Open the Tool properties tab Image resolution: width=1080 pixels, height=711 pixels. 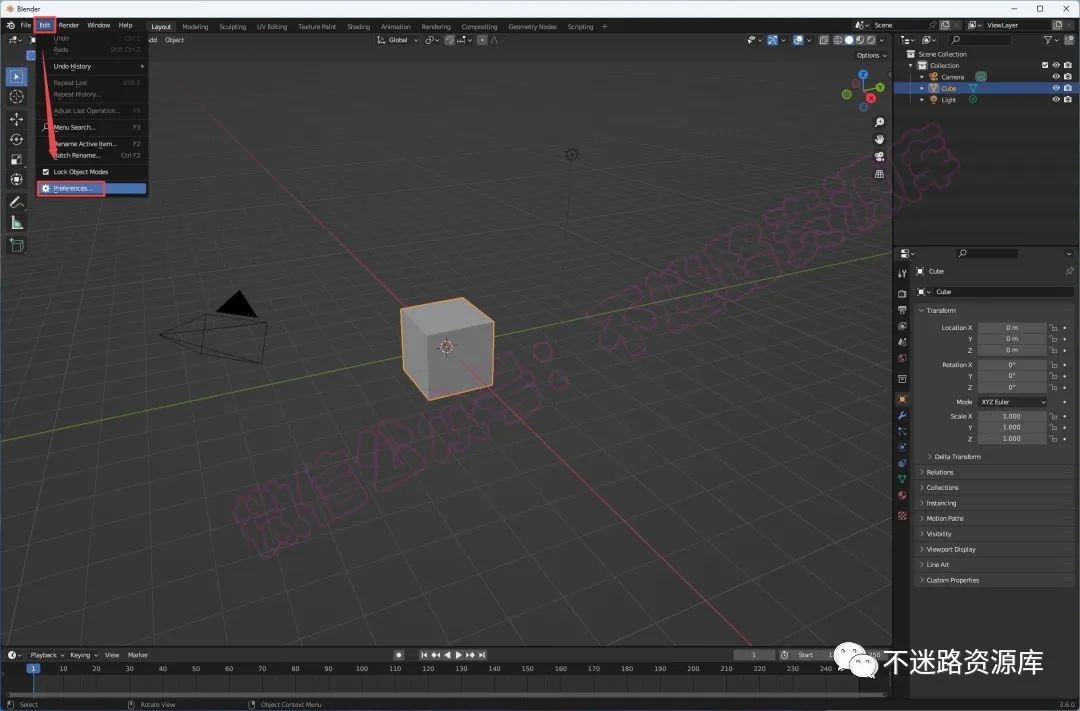pyautogui.click(x=902, y=274)
